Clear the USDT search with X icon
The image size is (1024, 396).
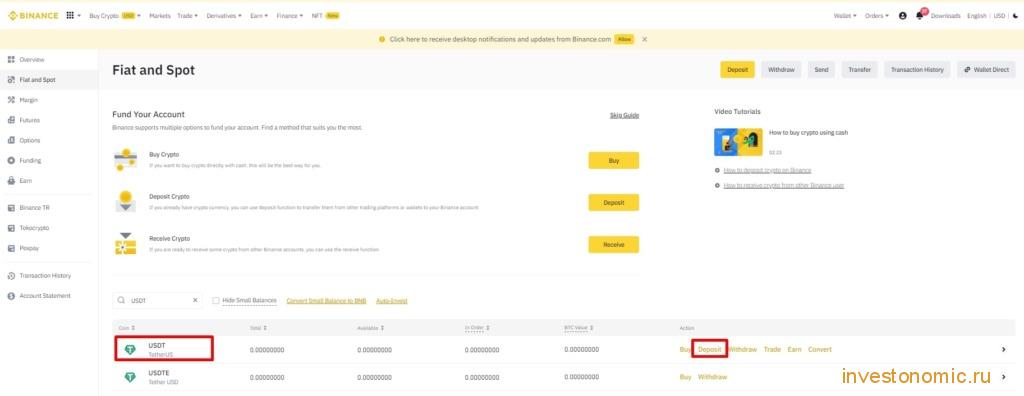(x=195, y=301)
